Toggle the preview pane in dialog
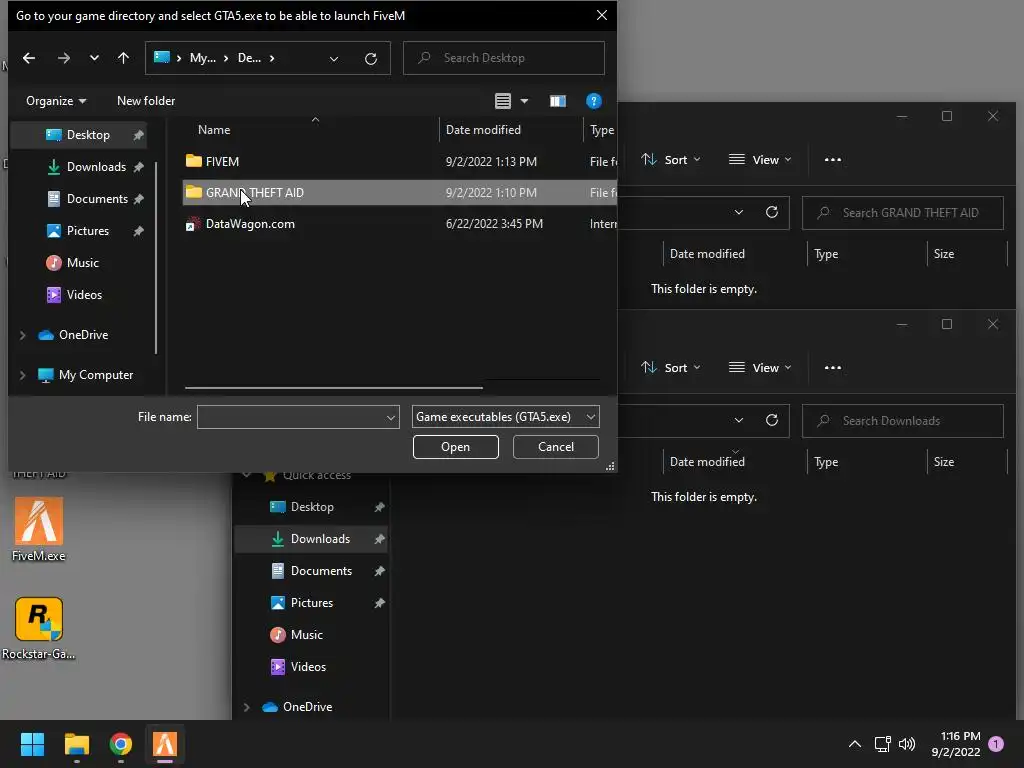1024x768 pixels. coord(557,101)
